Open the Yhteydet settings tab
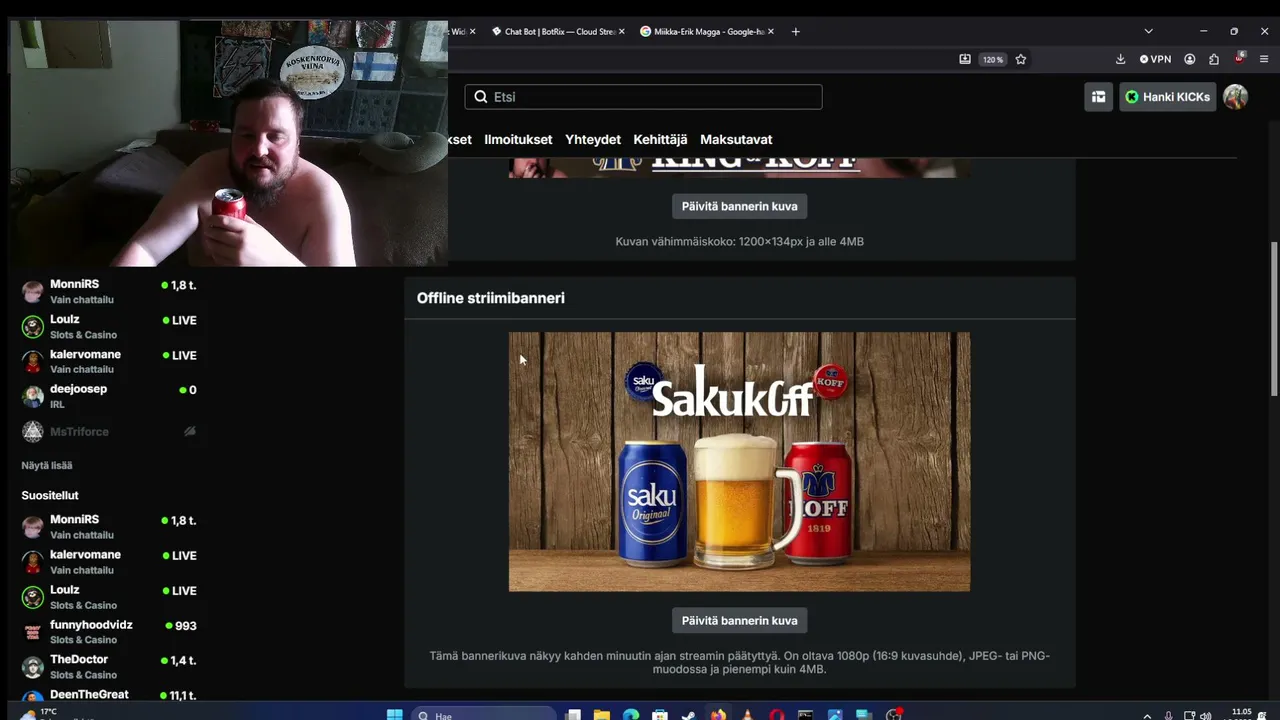This screenshot has width=1280, height=720. [593, 140]
